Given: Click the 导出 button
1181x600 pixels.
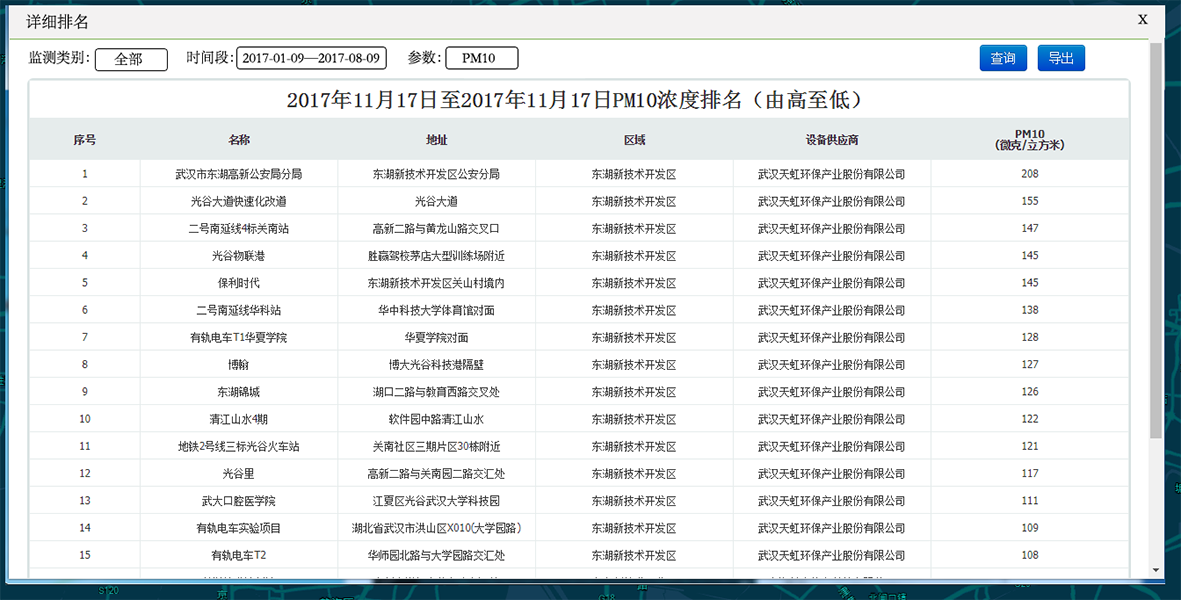Looking at the screenshot, I should [1060, 59].
